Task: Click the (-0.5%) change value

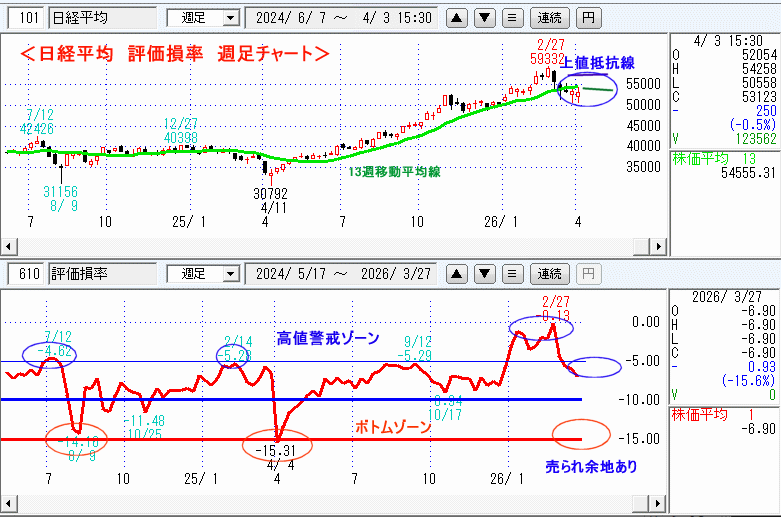Action: [x=753, y=125]
